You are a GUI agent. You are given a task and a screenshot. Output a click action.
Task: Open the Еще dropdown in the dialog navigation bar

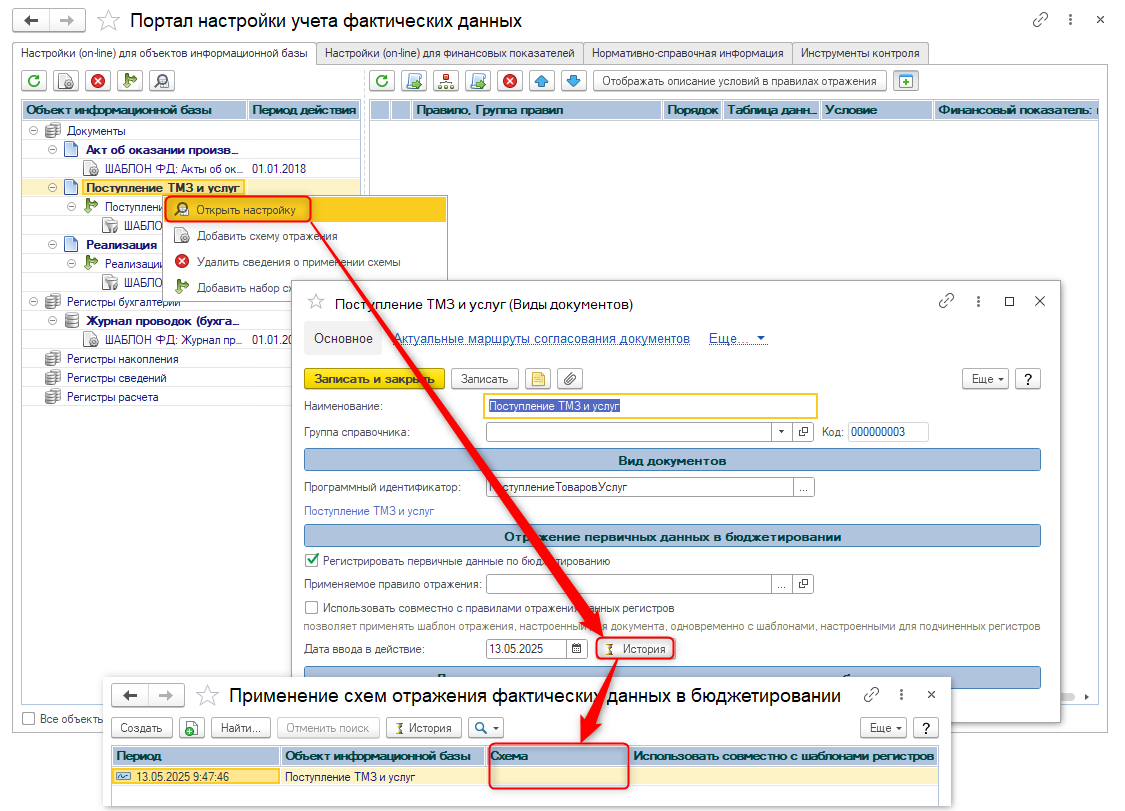tap(738, 339)
